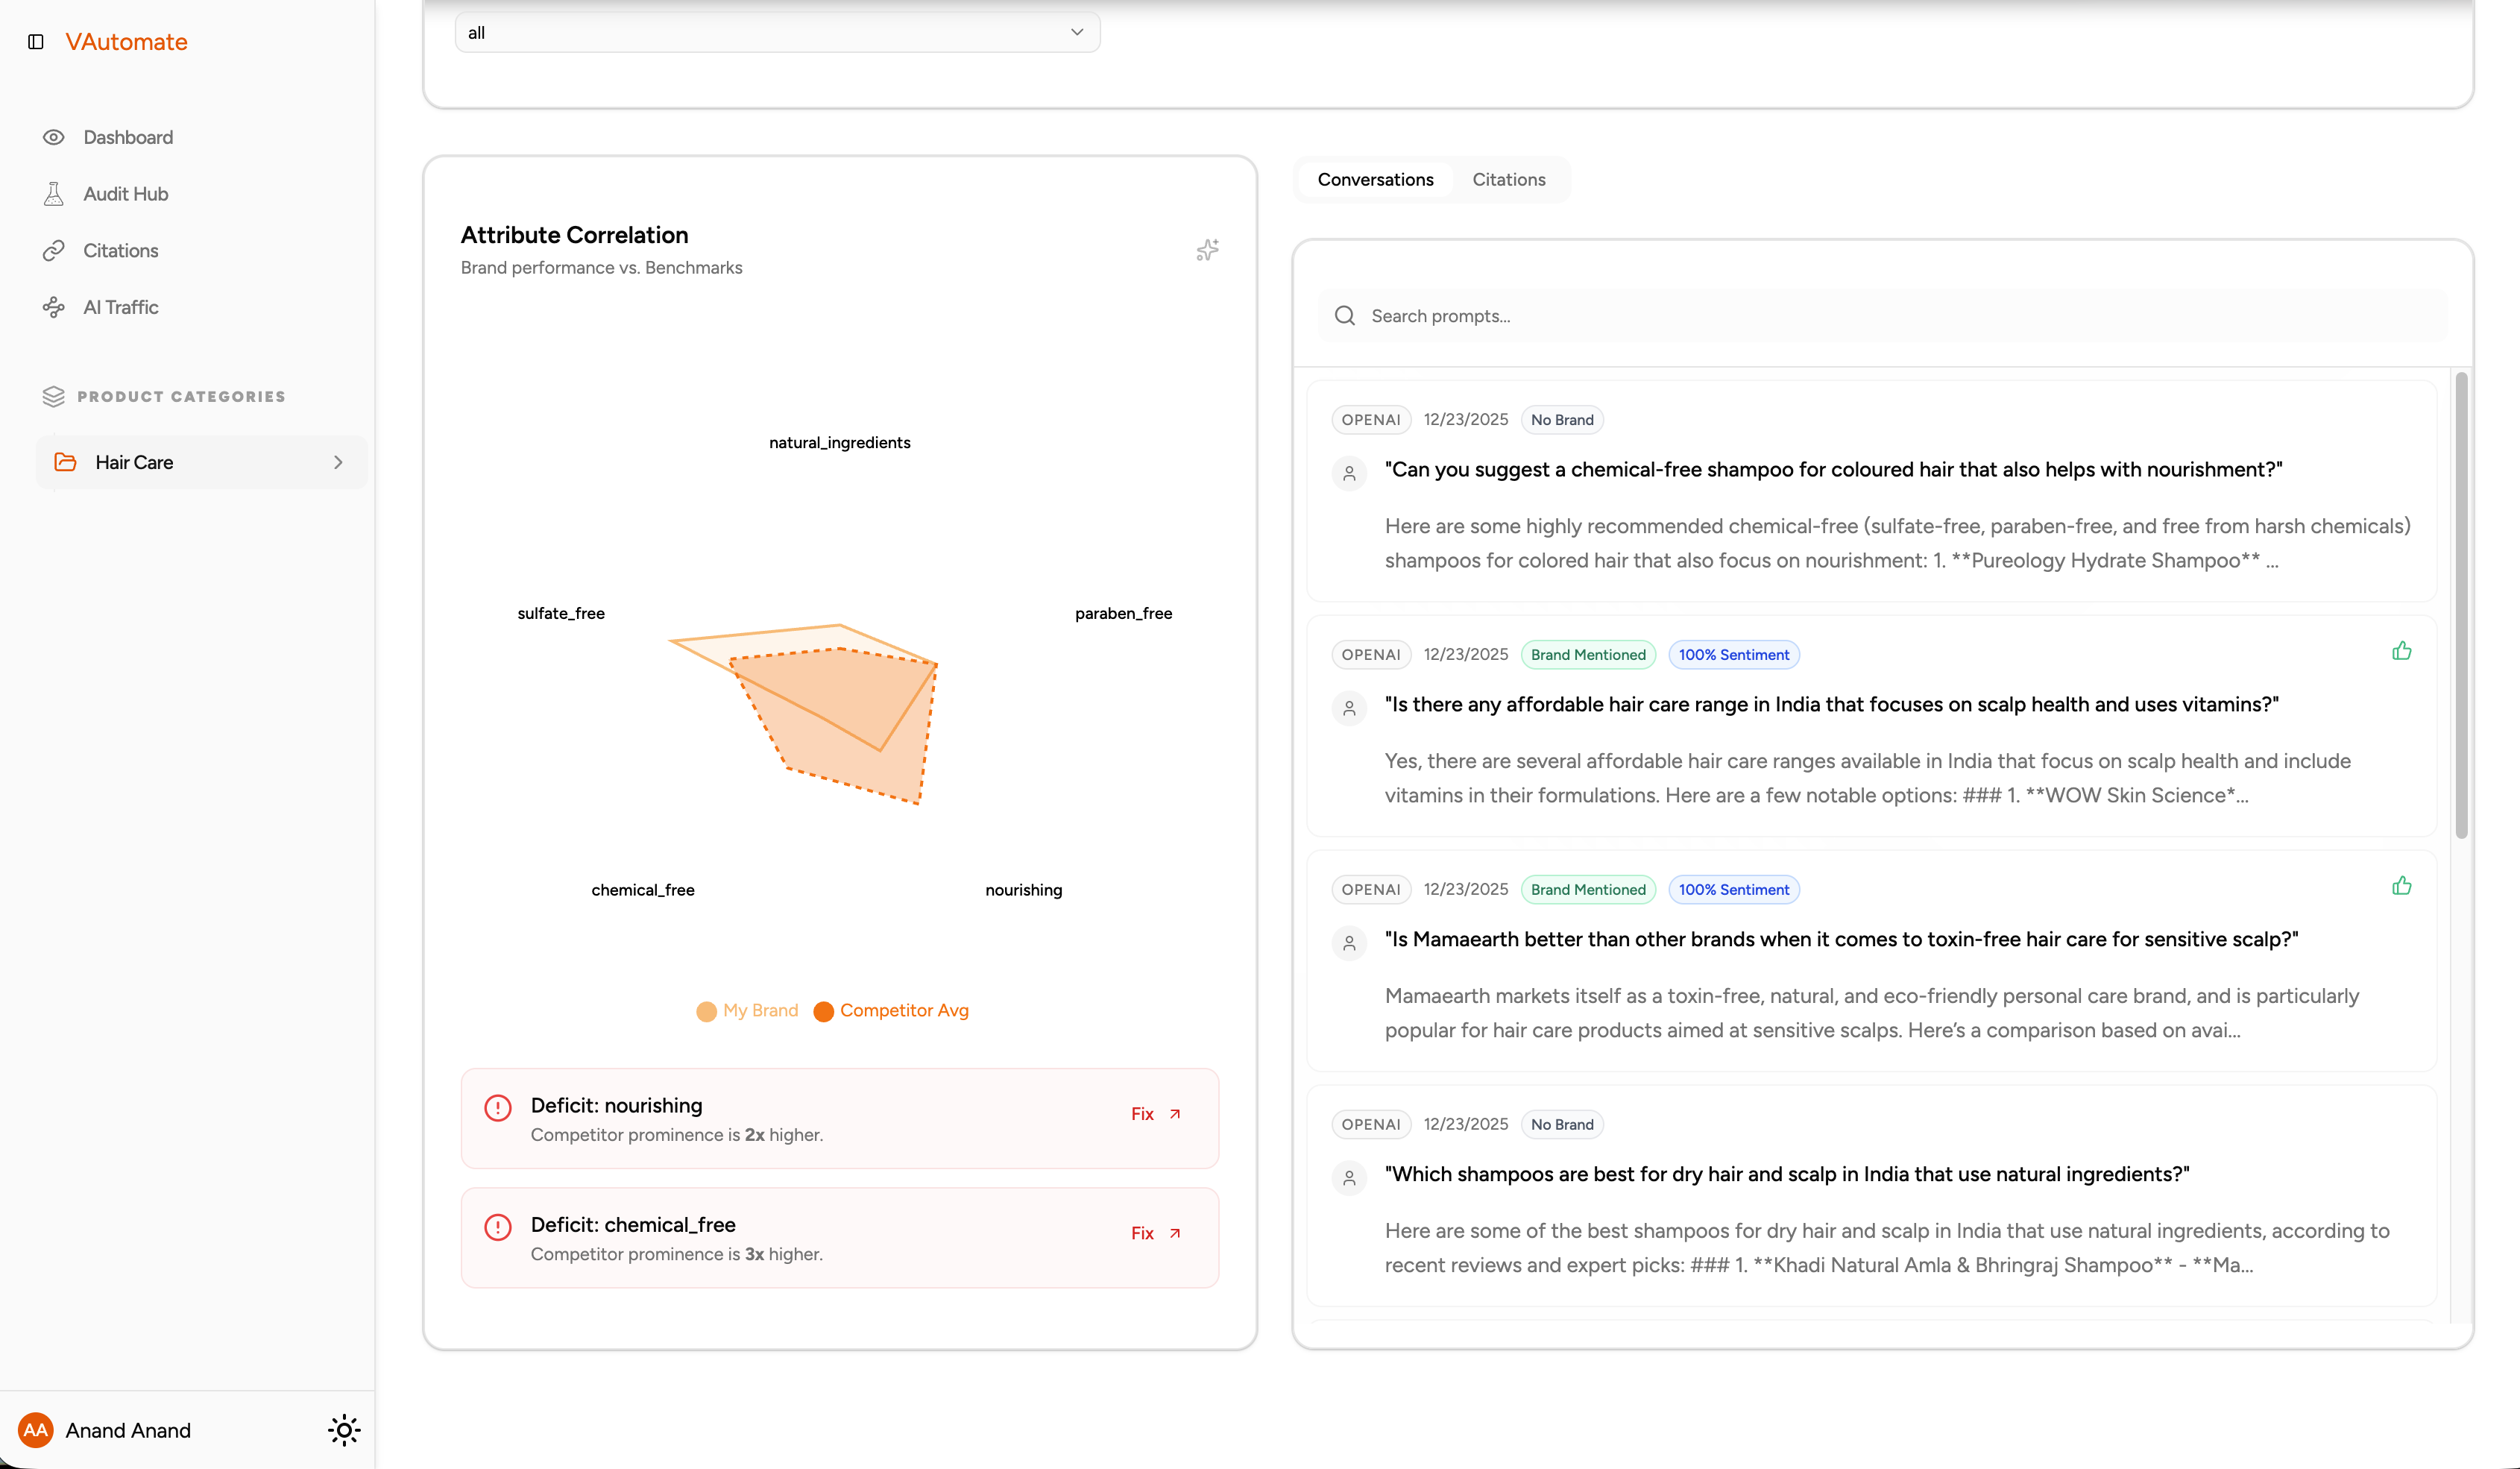The height and width of the screenshot is (1469, 2520).
Task: Toggle thumbs-up on the Mamaearth conversation
Action: (x=2403, y=885)
